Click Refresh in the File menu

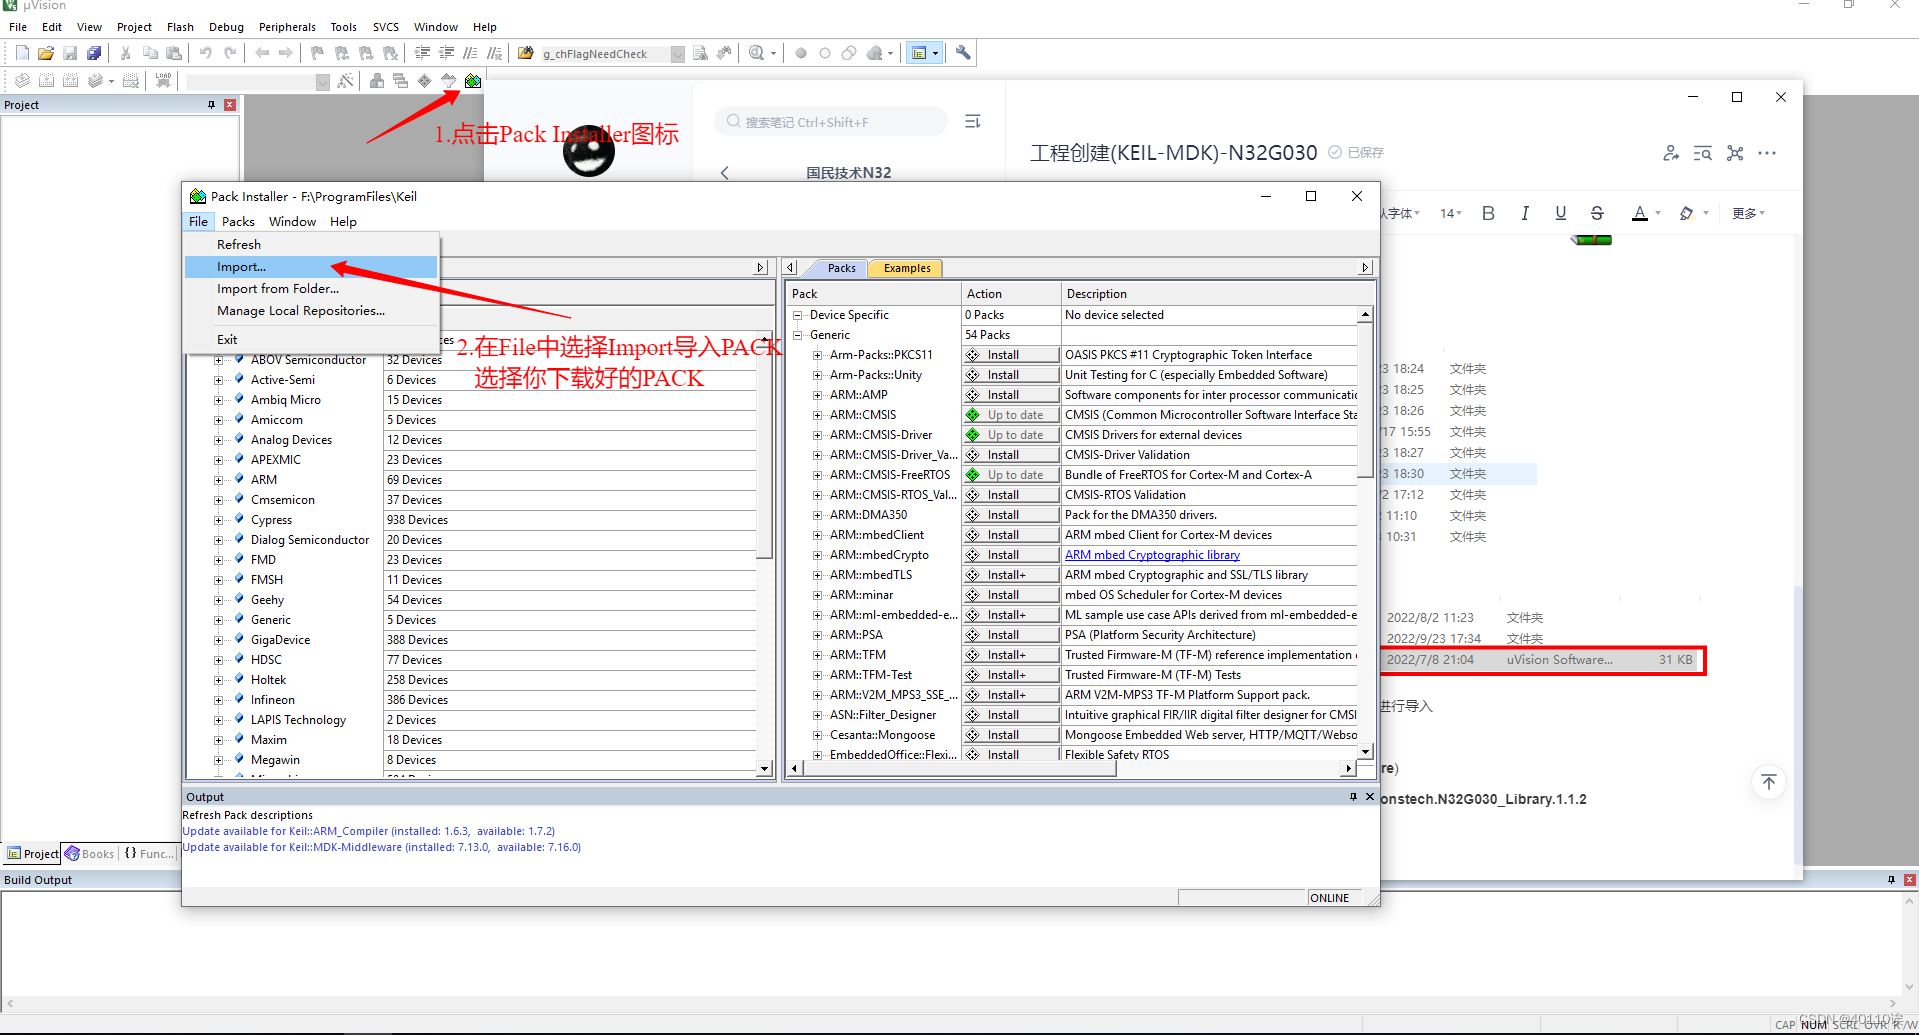point(311,245)
